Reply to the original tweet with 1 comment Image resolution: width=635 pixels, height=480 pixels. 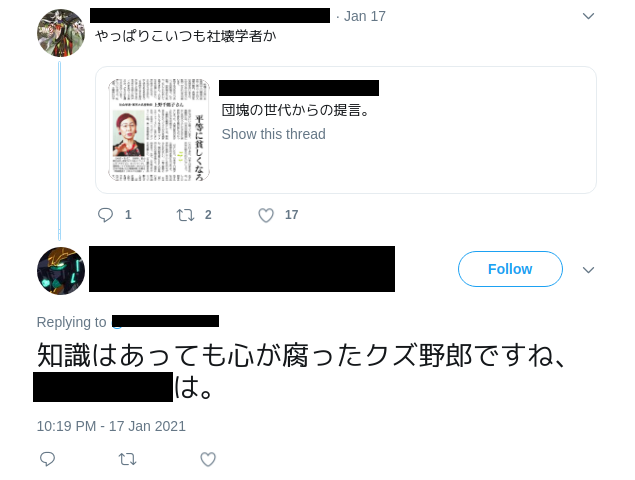tap(105, 215)
